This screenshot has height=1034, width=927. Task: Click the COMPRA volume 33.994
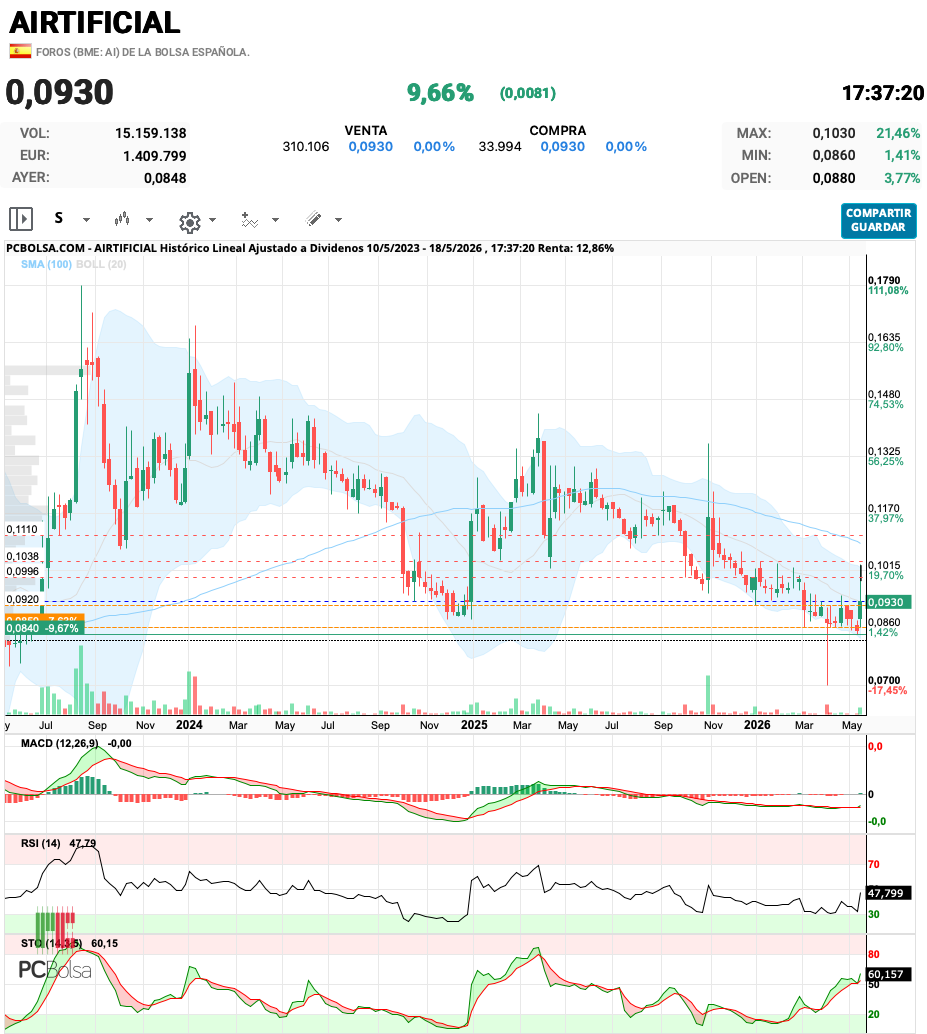(x=500, y=146)
